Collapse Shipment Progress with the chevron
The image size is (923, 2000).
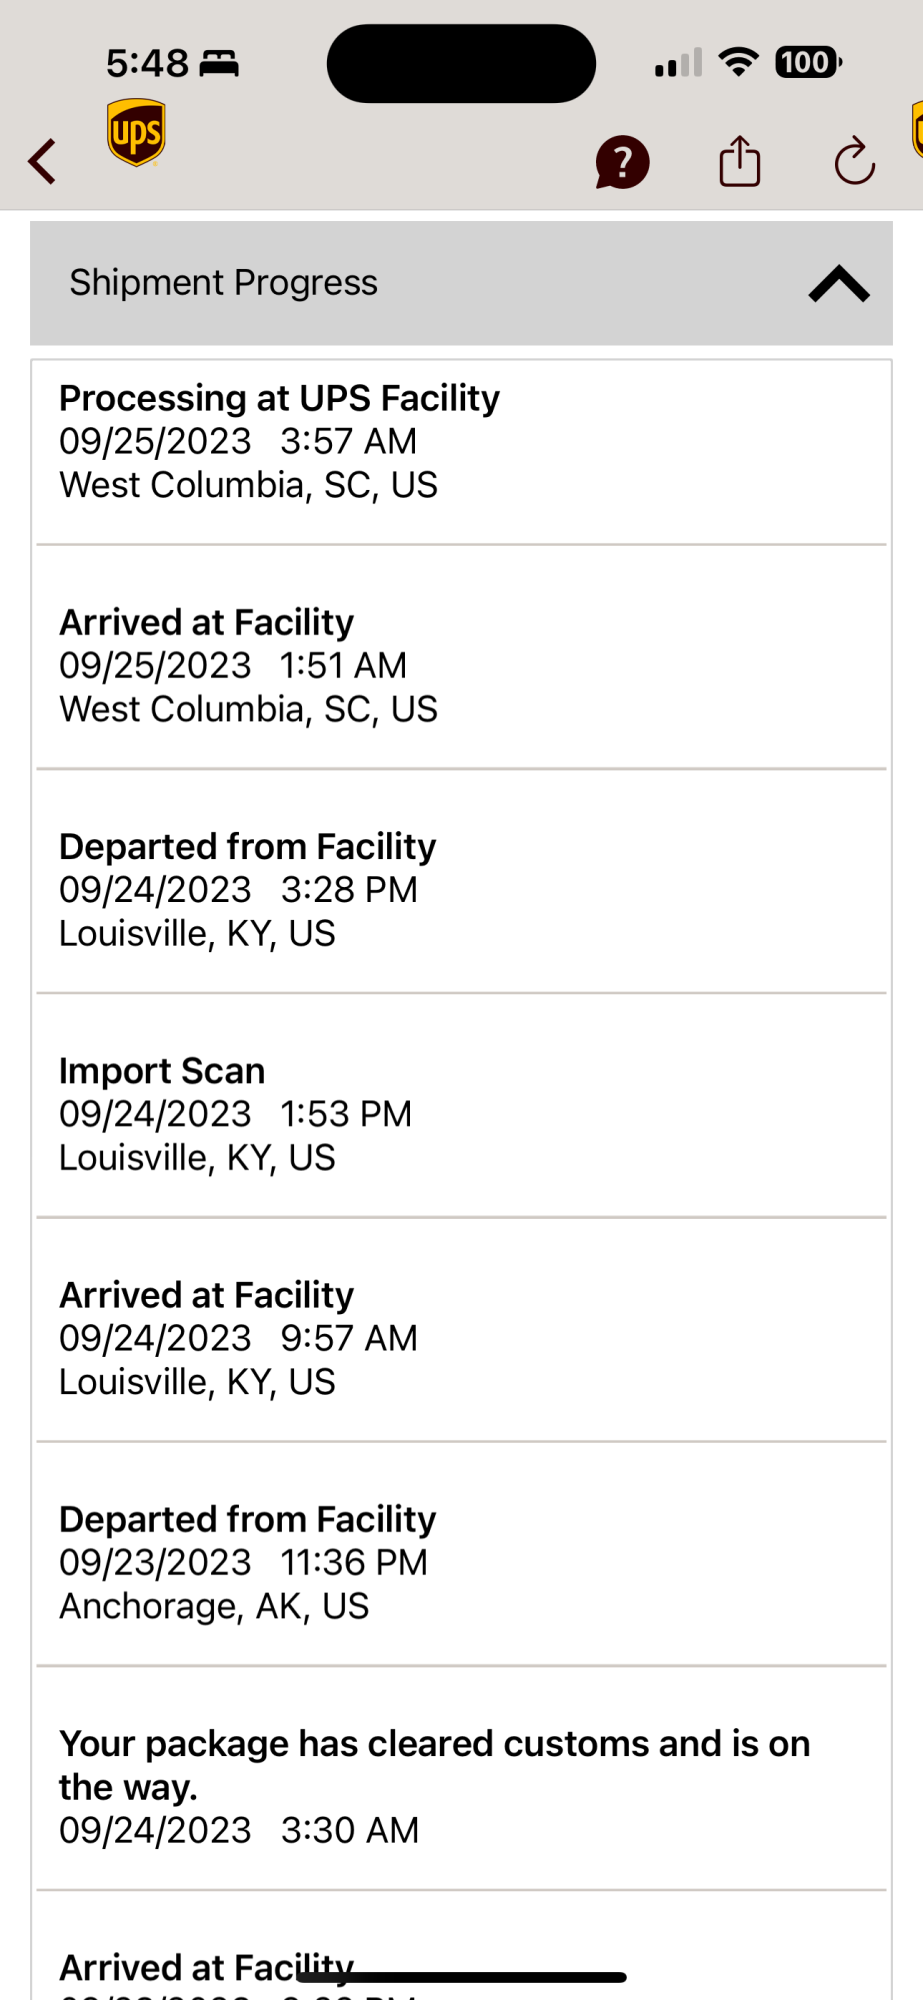tap(839, 284)
